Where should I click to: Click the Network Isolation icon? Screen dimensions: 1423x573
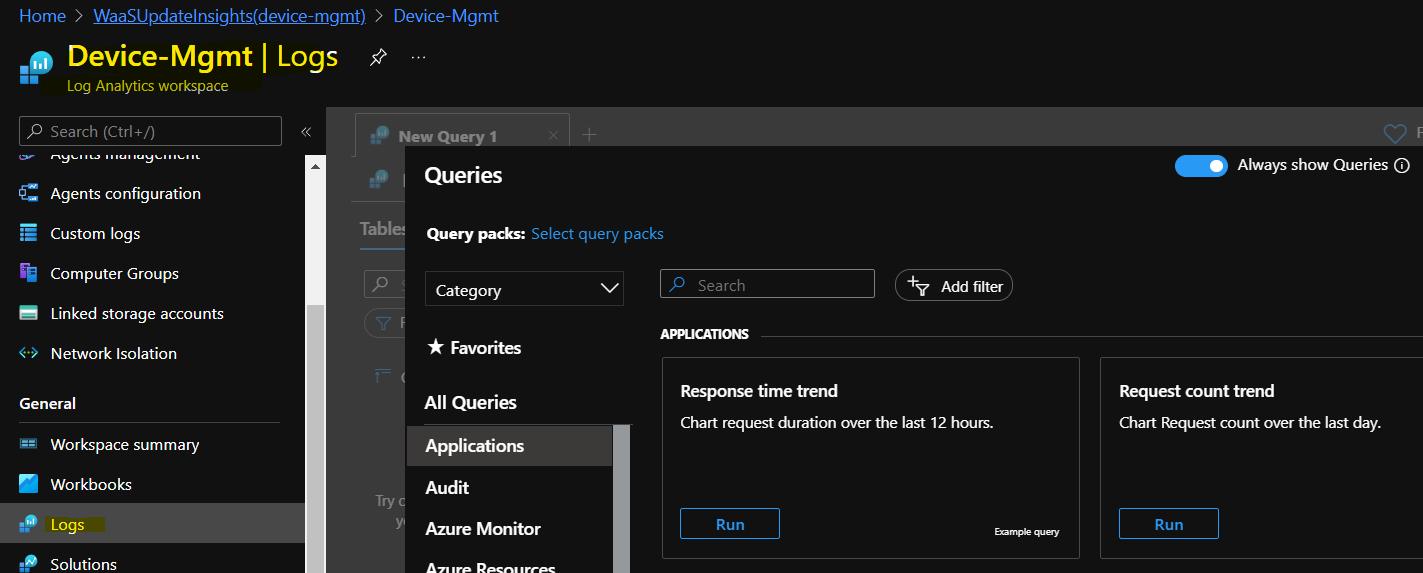tap(29, 353)
